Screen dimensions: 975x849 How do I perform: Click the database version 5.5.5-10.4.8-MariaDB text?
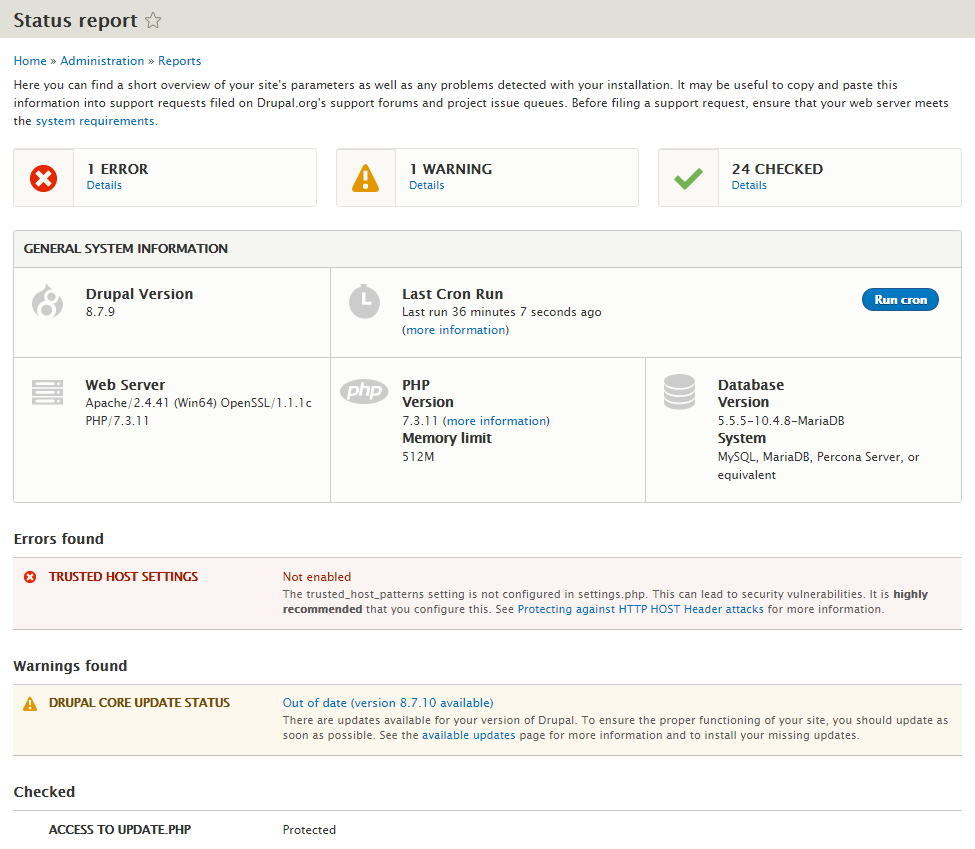781,421
